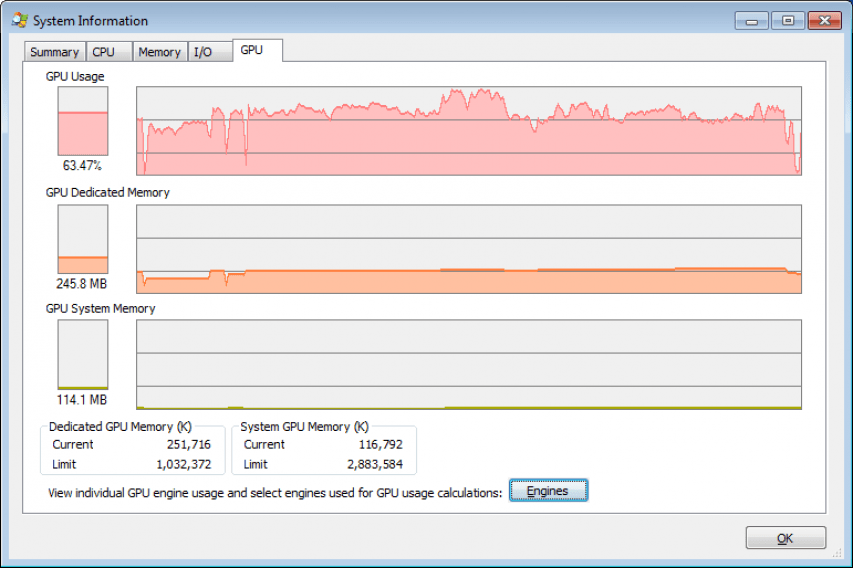Click the GPU Usage percentage bar gauge
This screenshot has height=568, width=853.
pyautogui.click(x=83, y=121)
